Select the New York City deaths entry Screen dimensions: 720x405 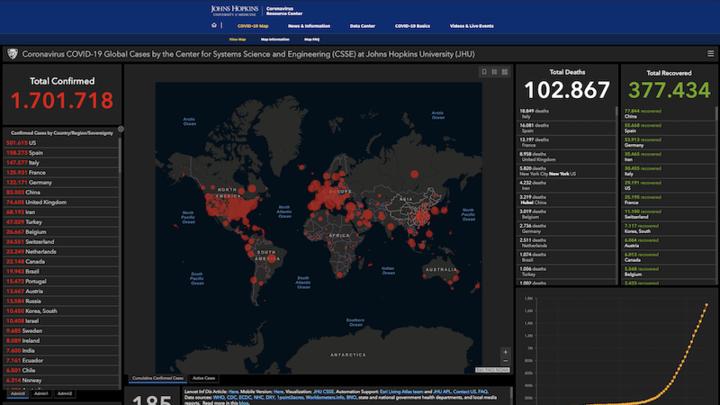[x=567, y=171]
